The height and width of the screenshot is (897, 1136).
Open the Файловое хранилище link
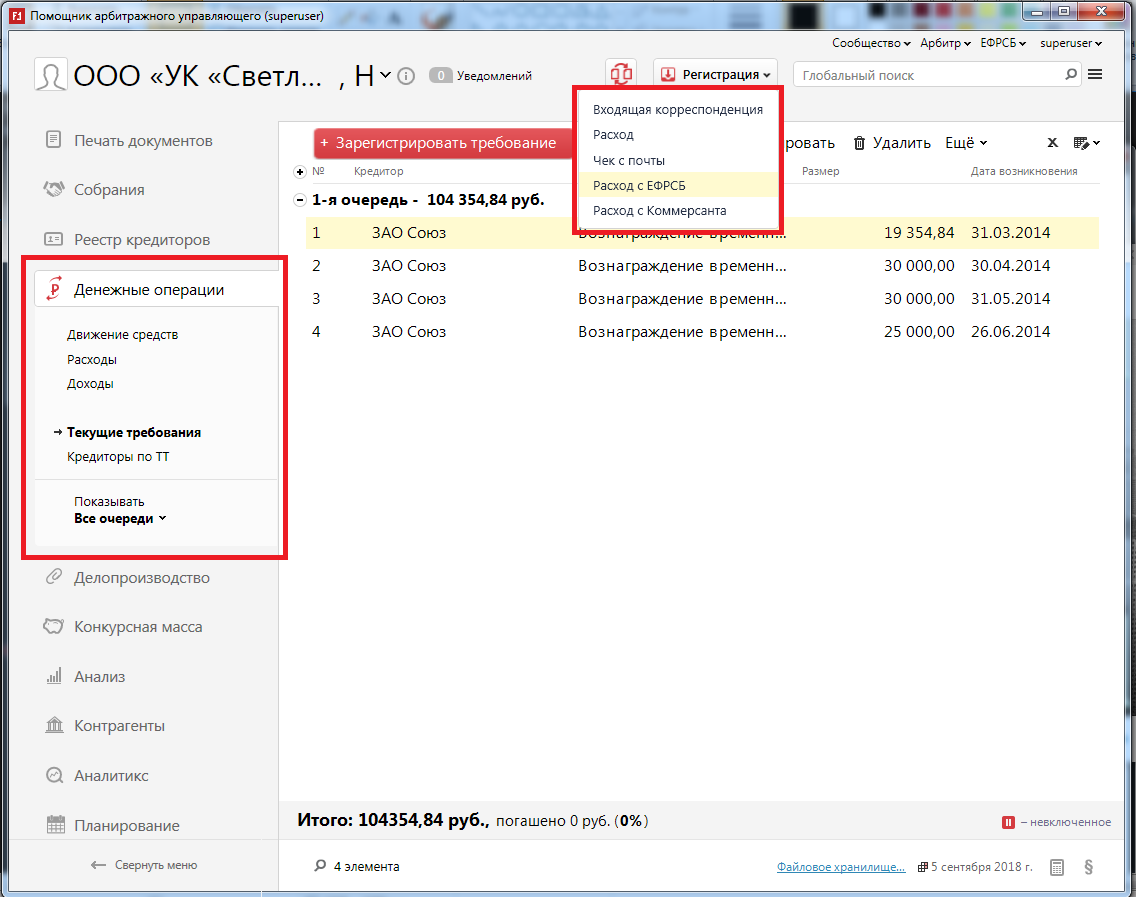(x=840, y=867)
